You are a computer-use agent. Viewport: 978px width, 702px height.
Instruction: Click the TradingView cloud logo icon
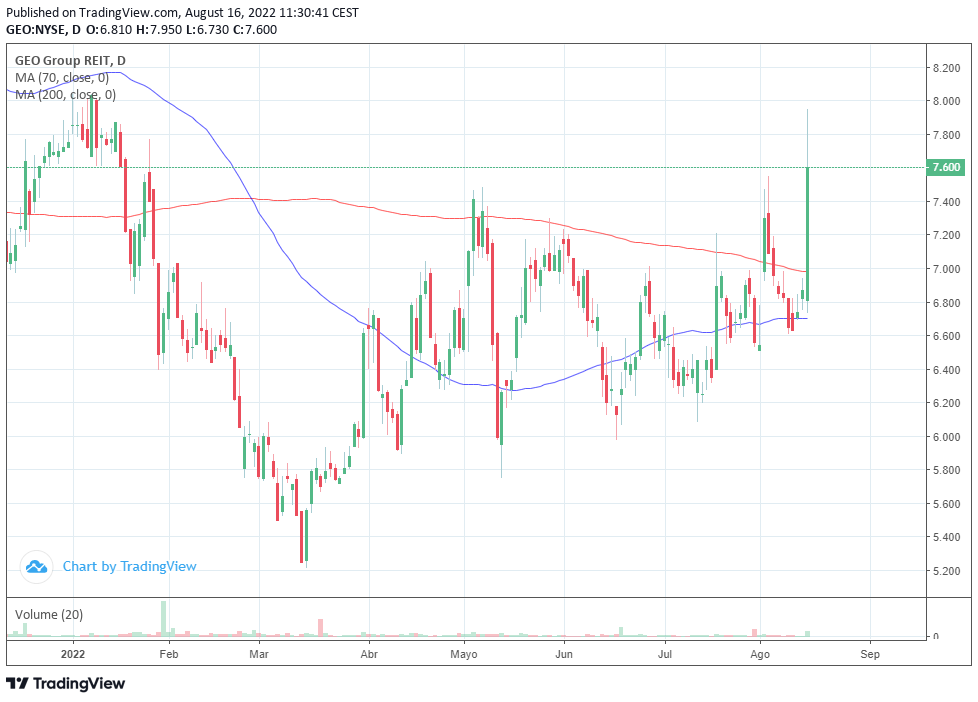click(x=36, y=567)
